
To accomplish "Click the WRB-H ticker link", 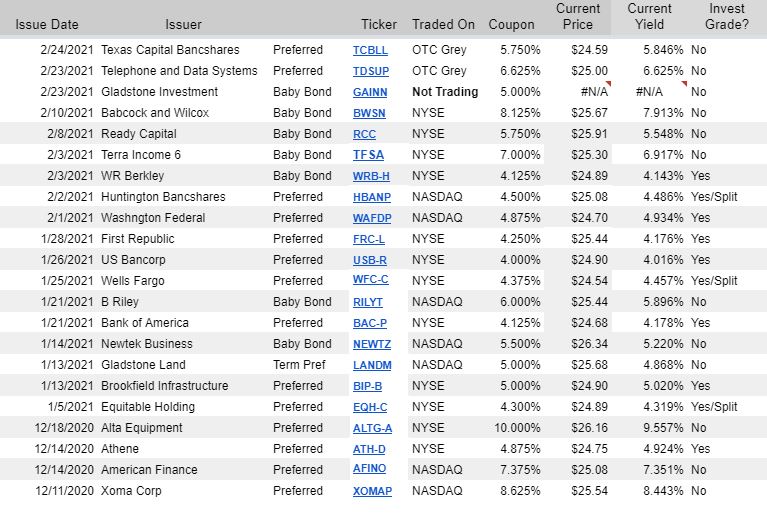I will click(371, 176).
